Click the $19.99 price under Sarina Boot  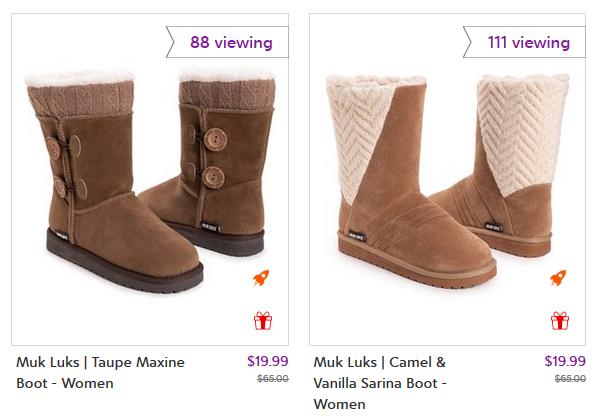pos(565,362)
